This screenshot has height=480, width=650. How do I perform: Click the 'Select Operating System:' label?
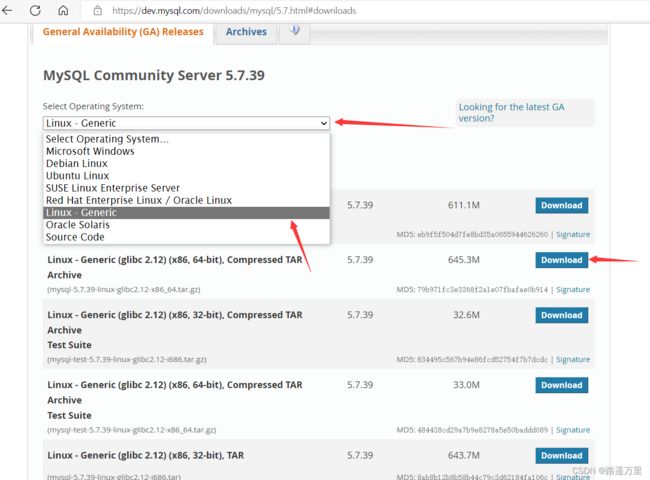click(93, 107)
